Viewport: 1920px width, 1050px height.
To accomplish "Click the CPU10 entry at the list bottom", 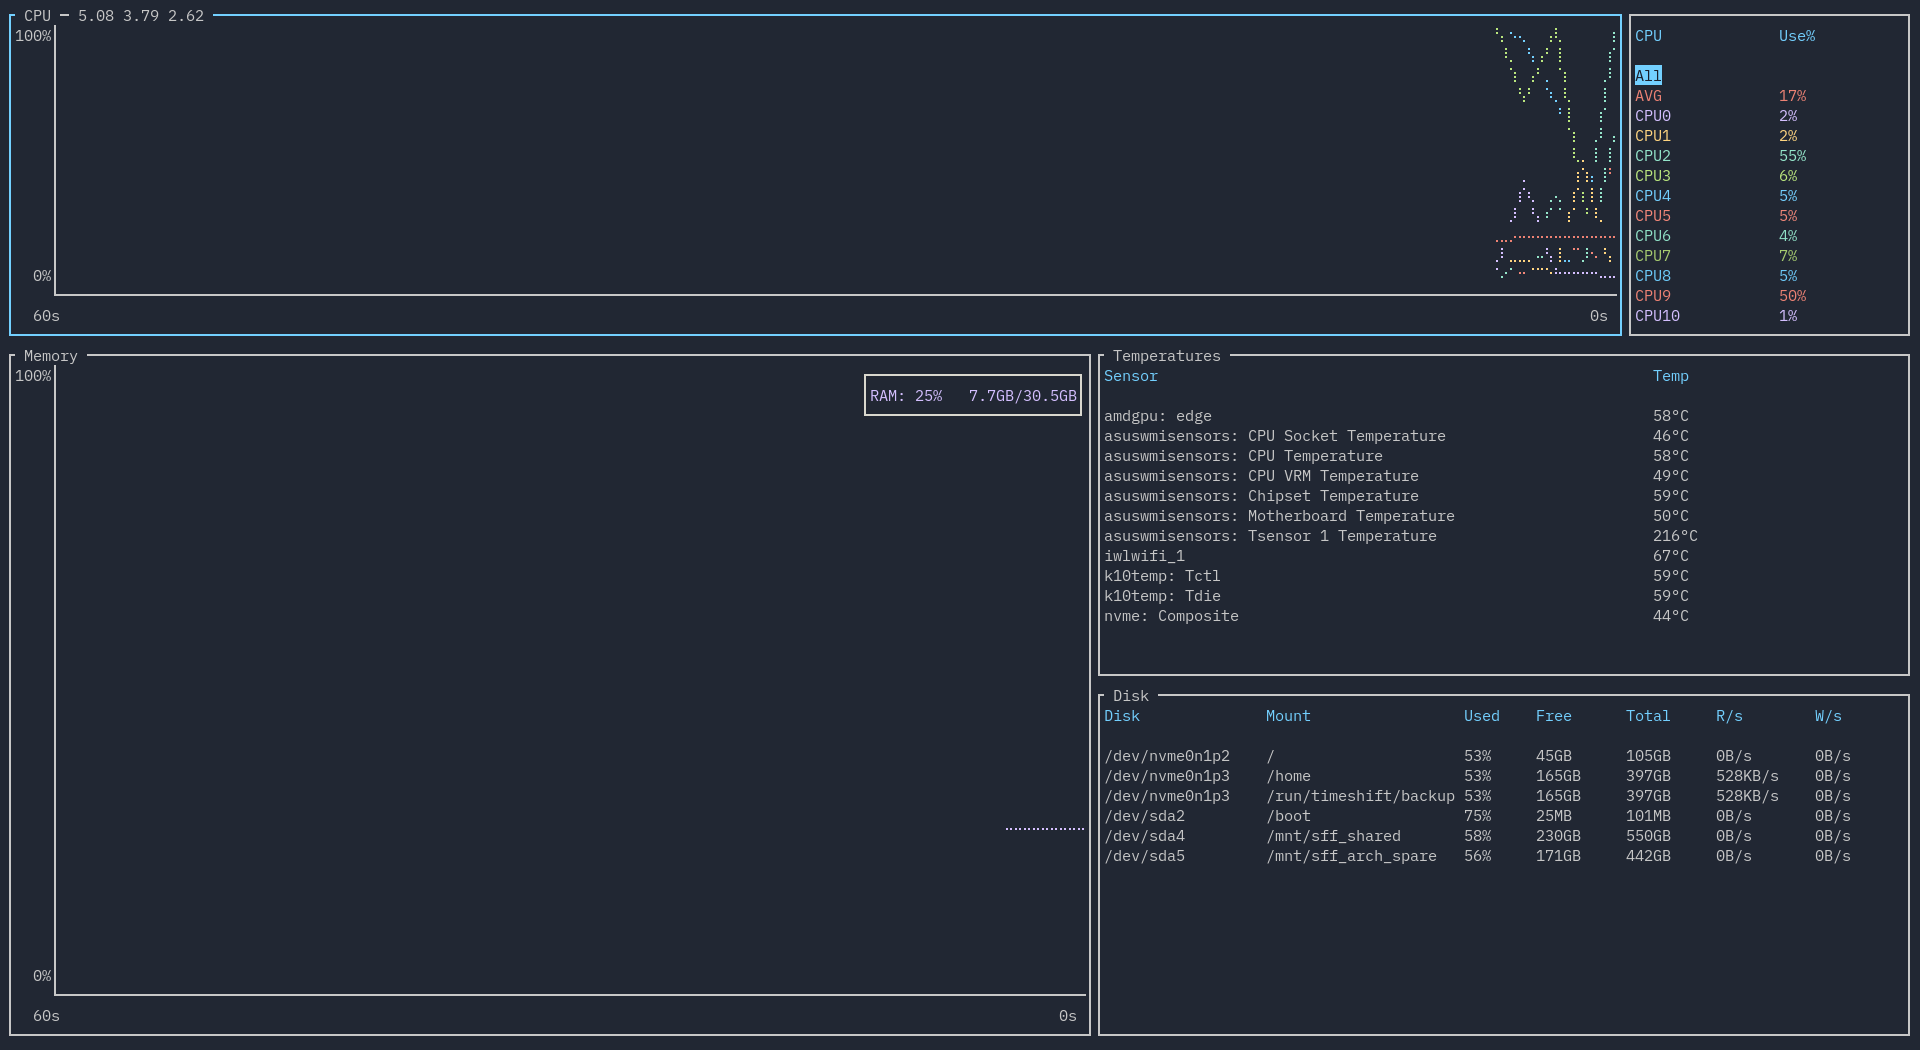I will (1656, 316).
